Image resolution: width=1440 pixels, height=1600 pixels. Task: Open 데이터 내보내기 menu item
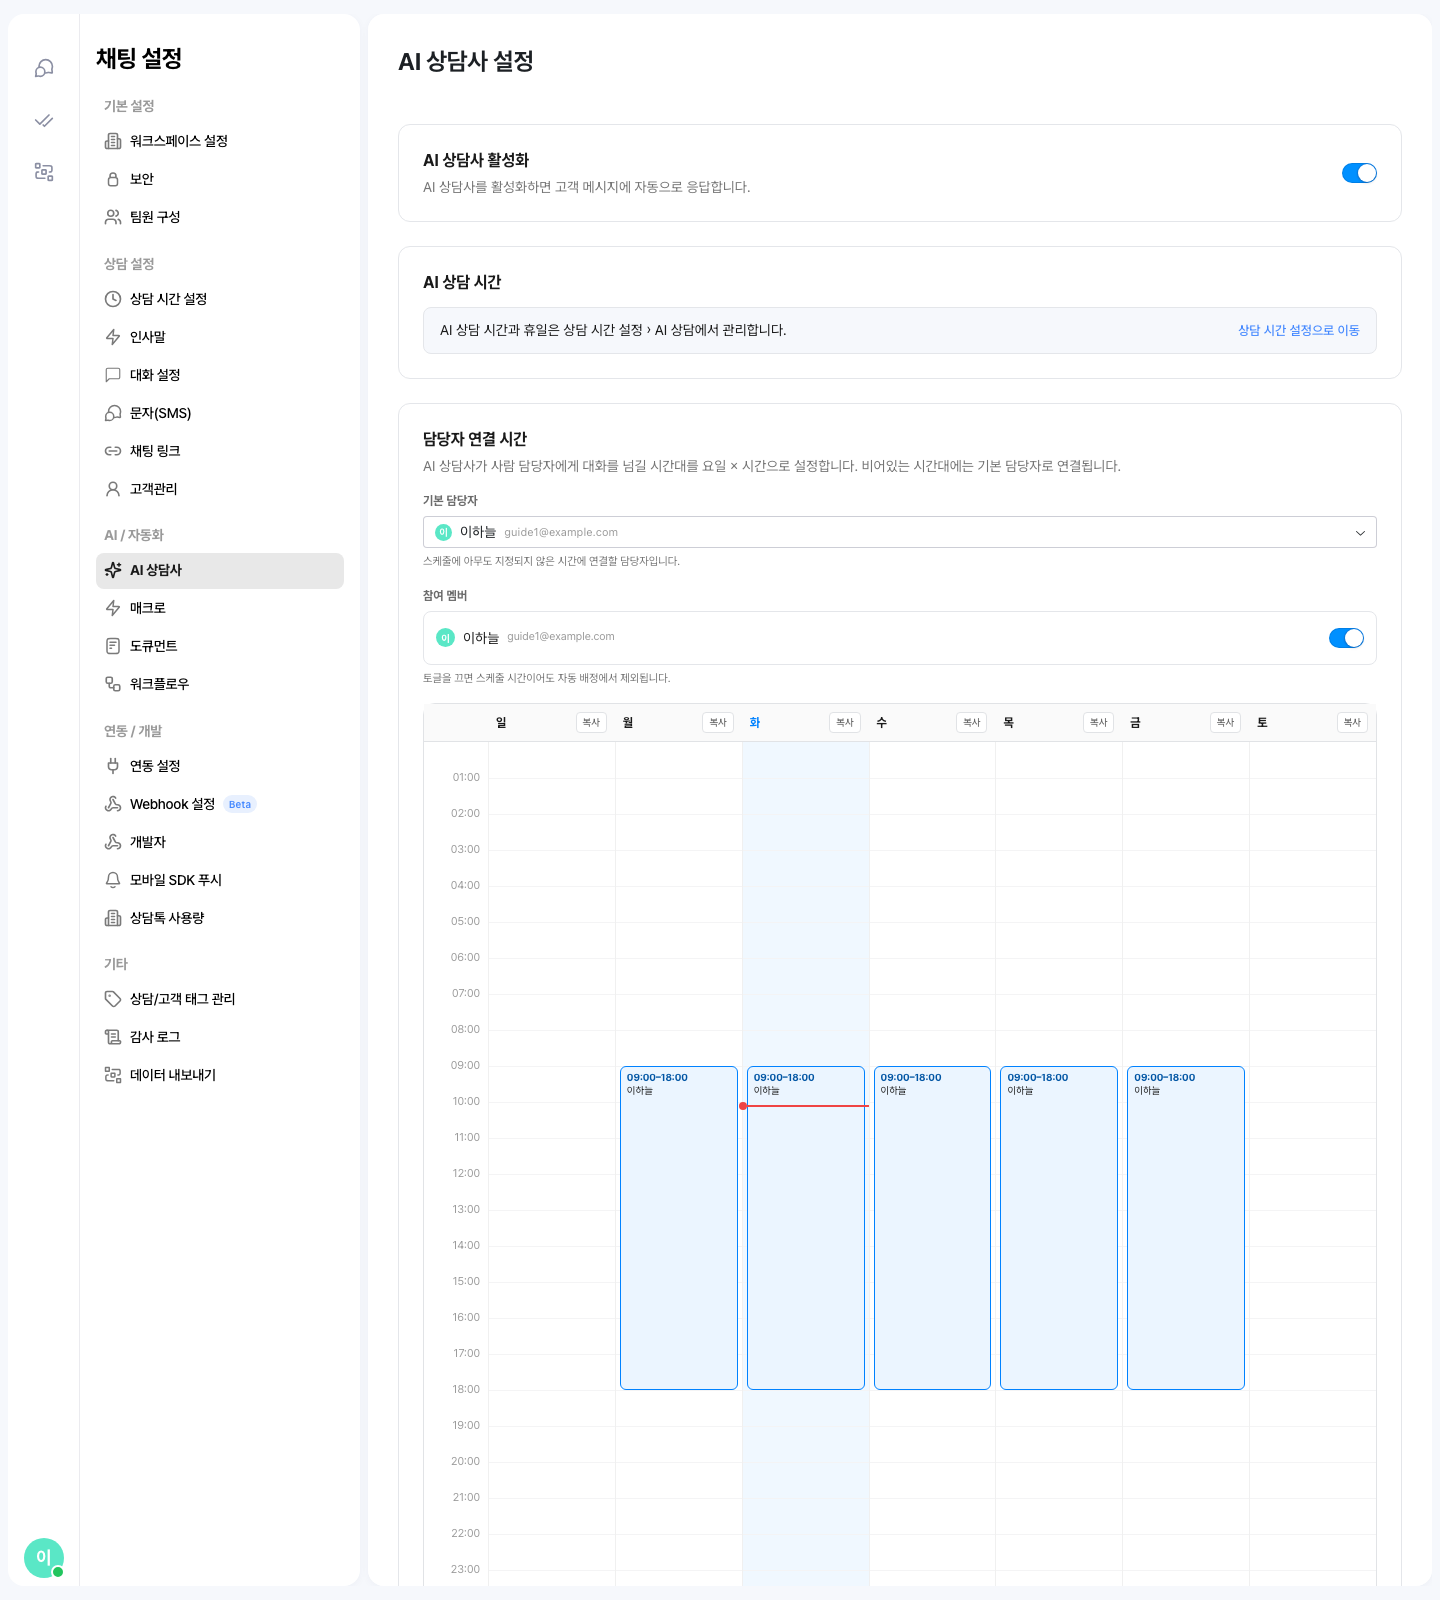point(220,1075)
